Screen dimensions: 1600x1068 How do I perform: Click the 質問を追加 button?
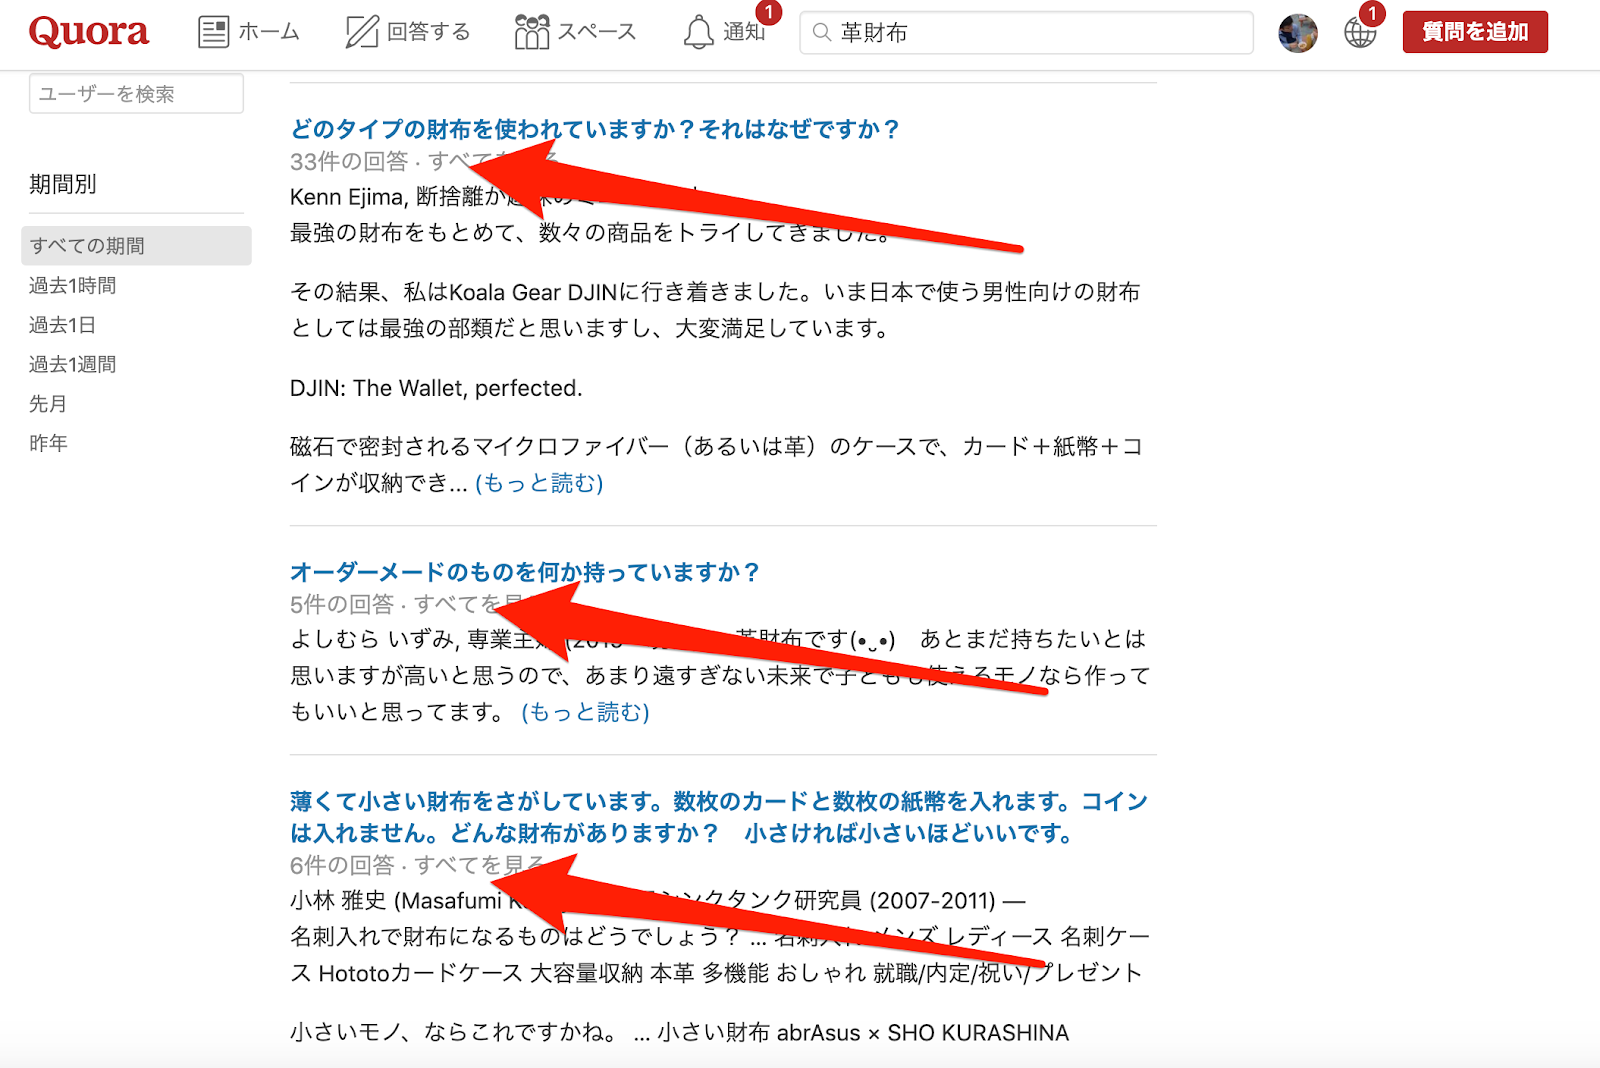pos(1475,32)
